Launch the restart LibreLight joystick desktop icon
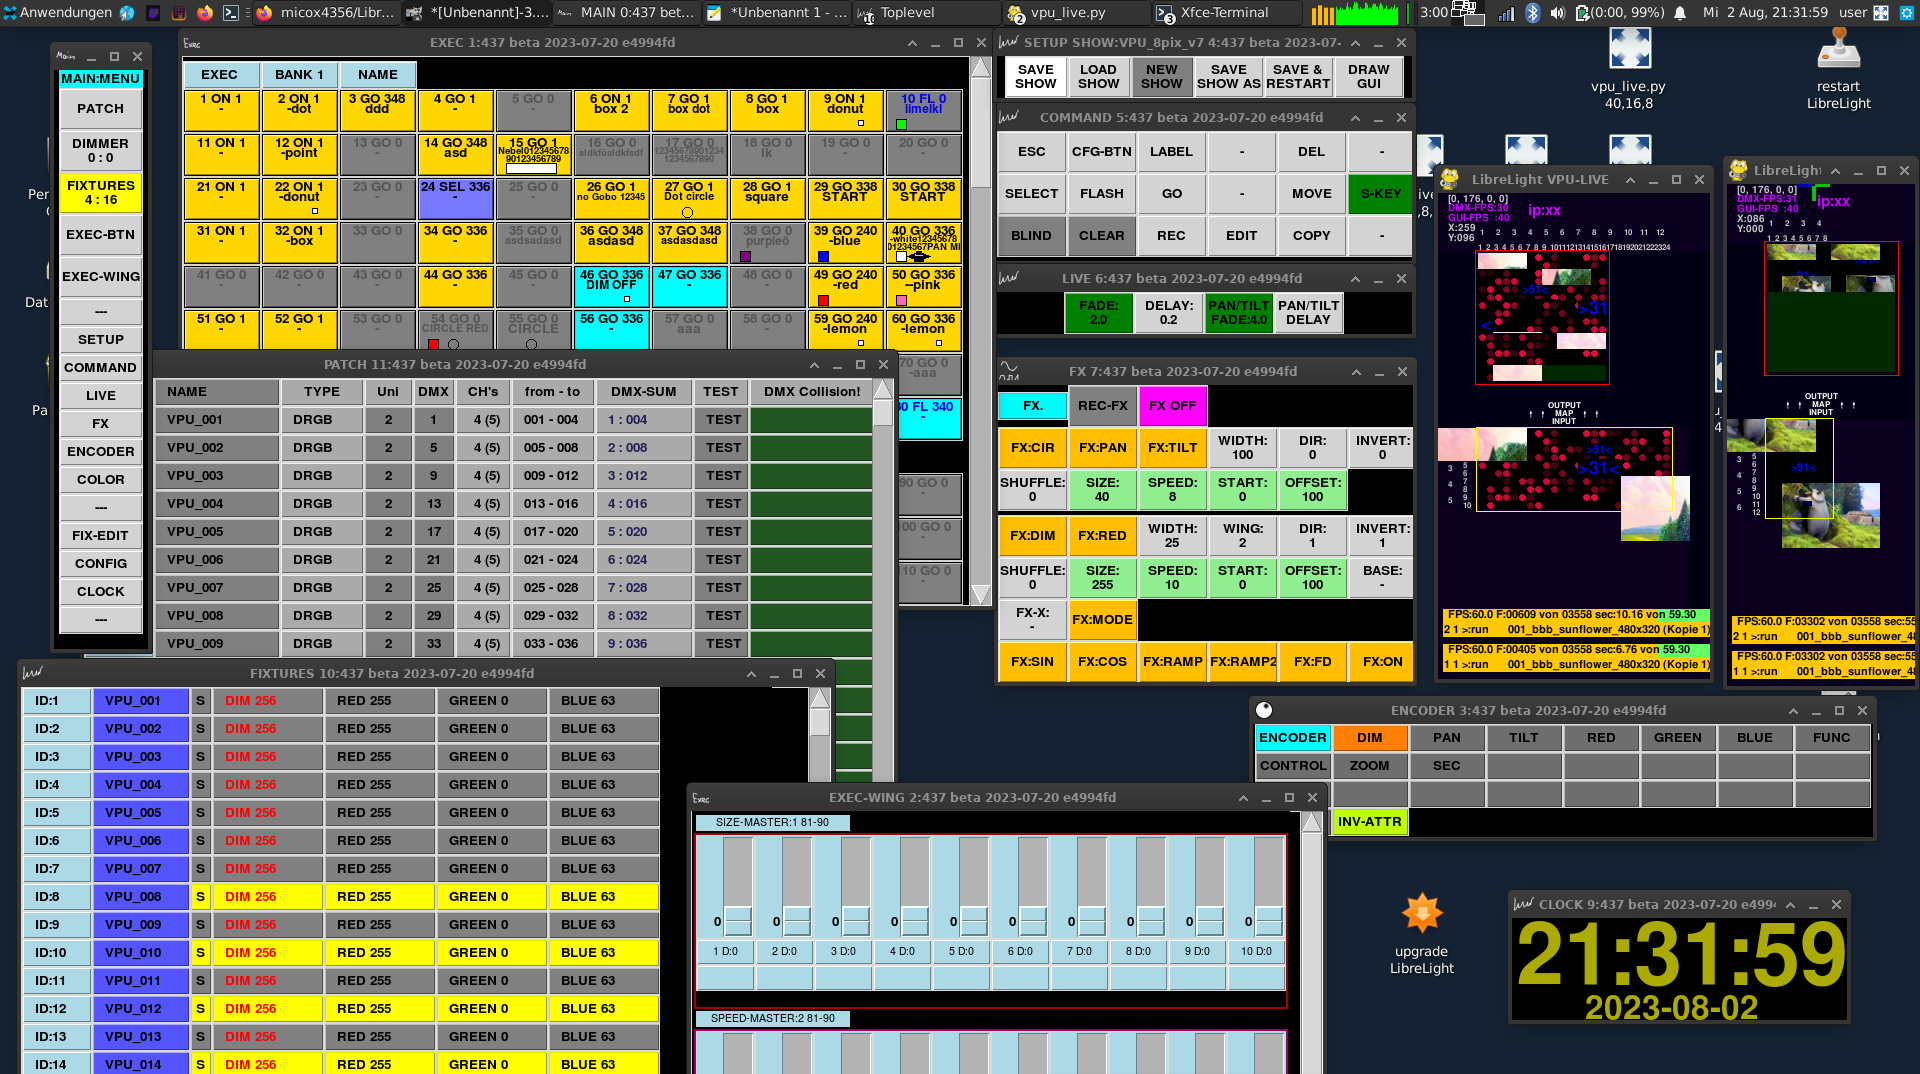The width and height of the screenshot is (1920, 1074). click(x=1838, y=48)
